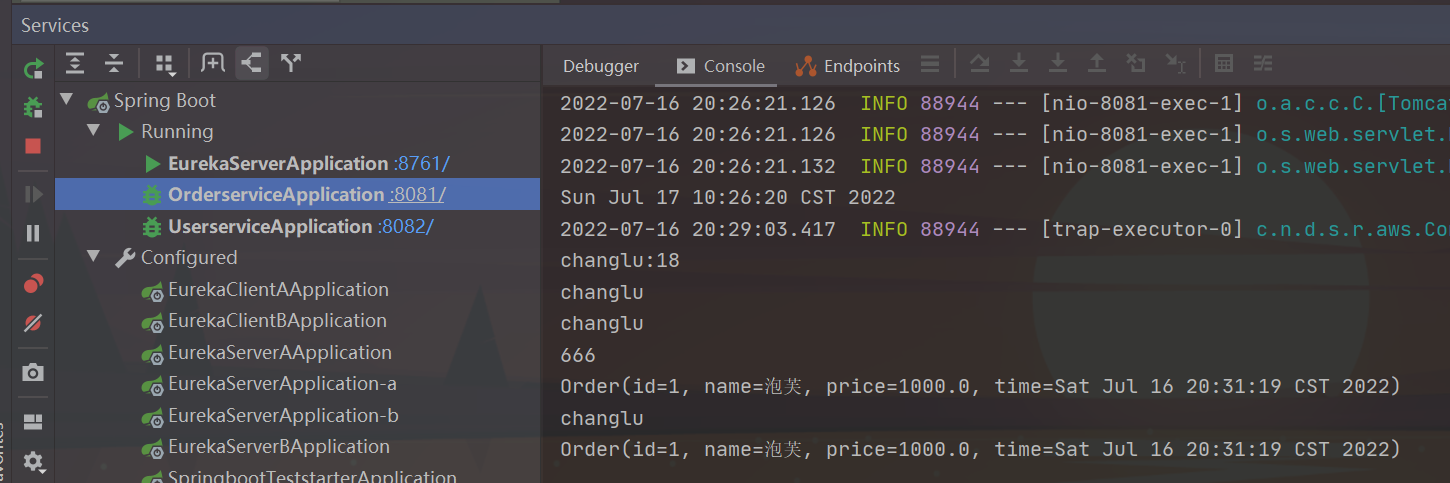Click the trap-executor-0 log line
The height and width of the screenshot is (483, 1450).
coord(1004,229)
